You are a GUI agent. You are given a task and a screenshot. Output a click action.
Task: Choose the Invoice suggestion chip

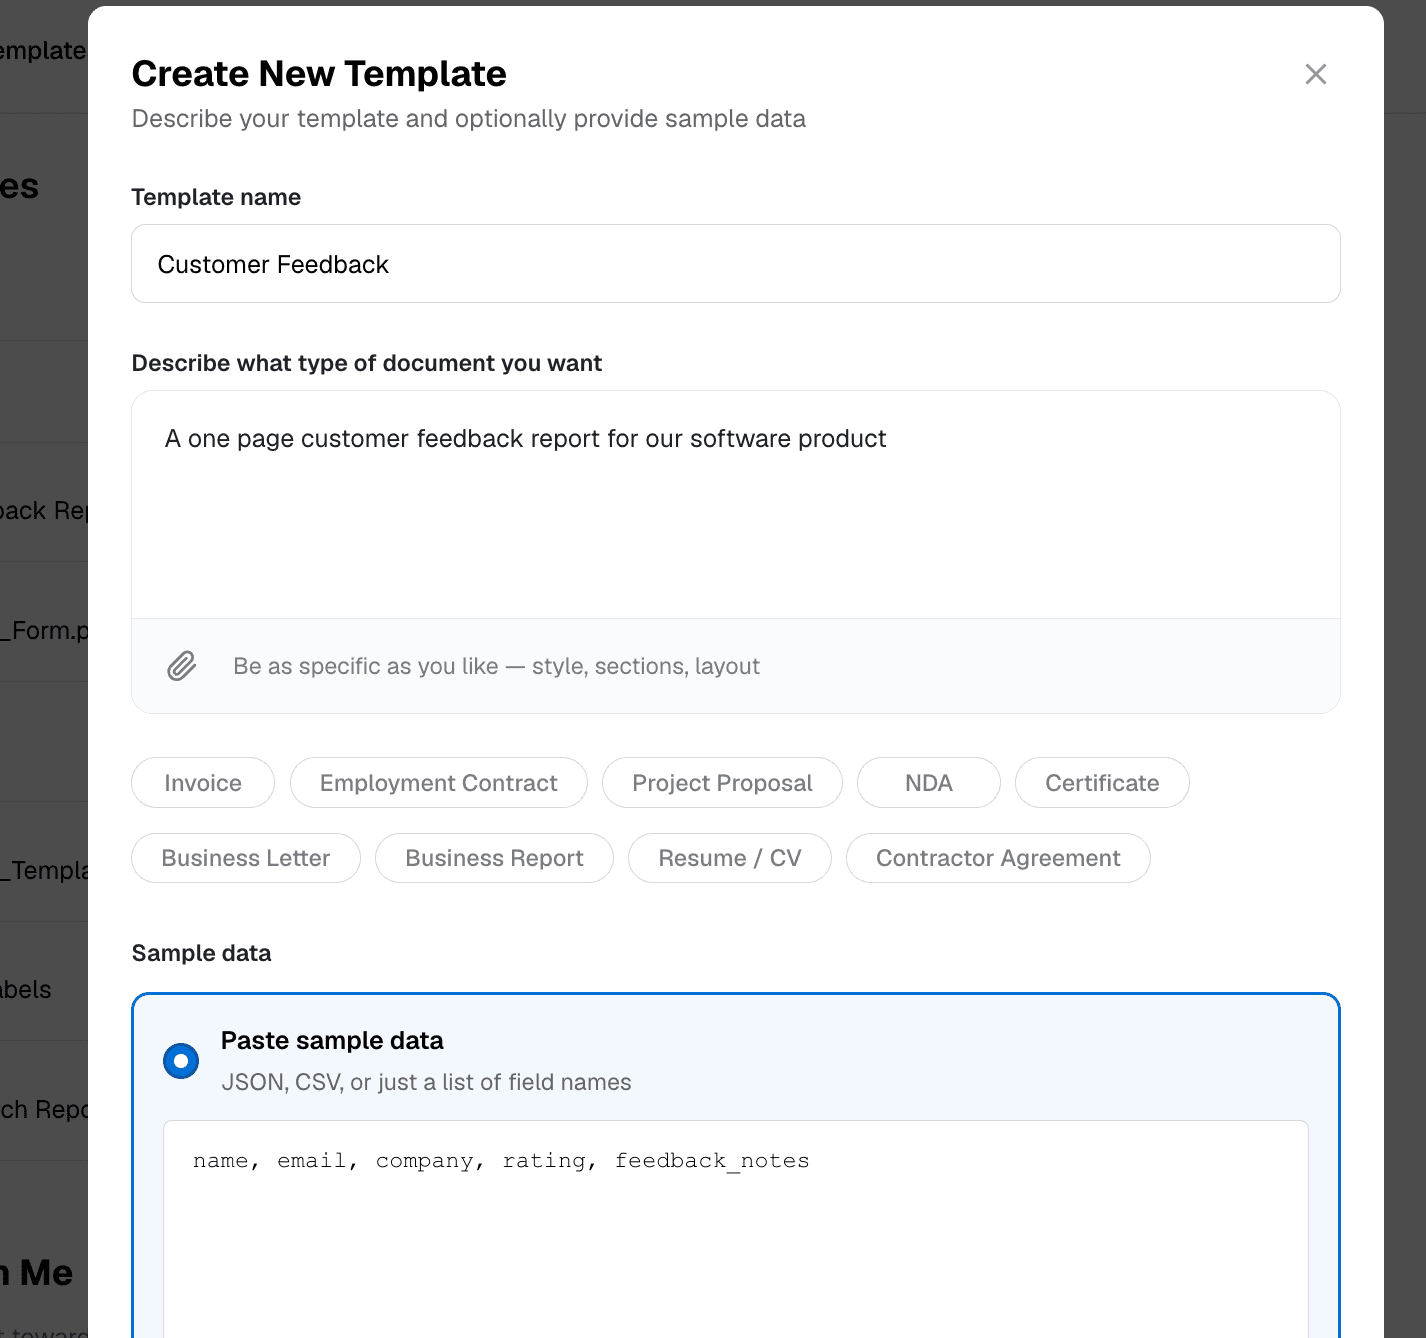203,783
